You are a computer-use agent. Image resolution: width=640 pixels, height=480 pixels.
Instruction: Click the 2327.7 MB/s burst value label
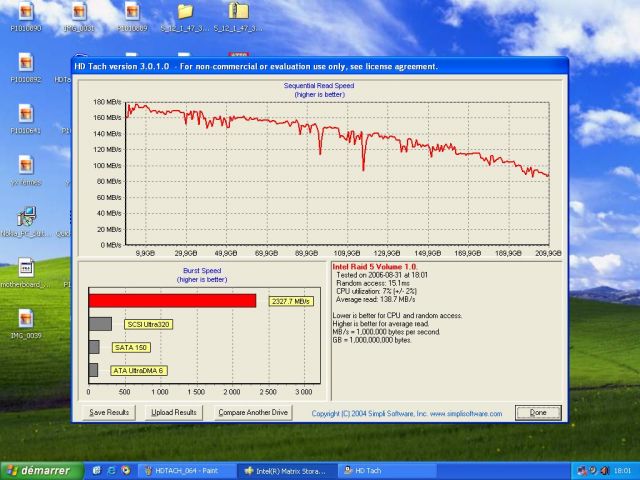tap(291, 301)
